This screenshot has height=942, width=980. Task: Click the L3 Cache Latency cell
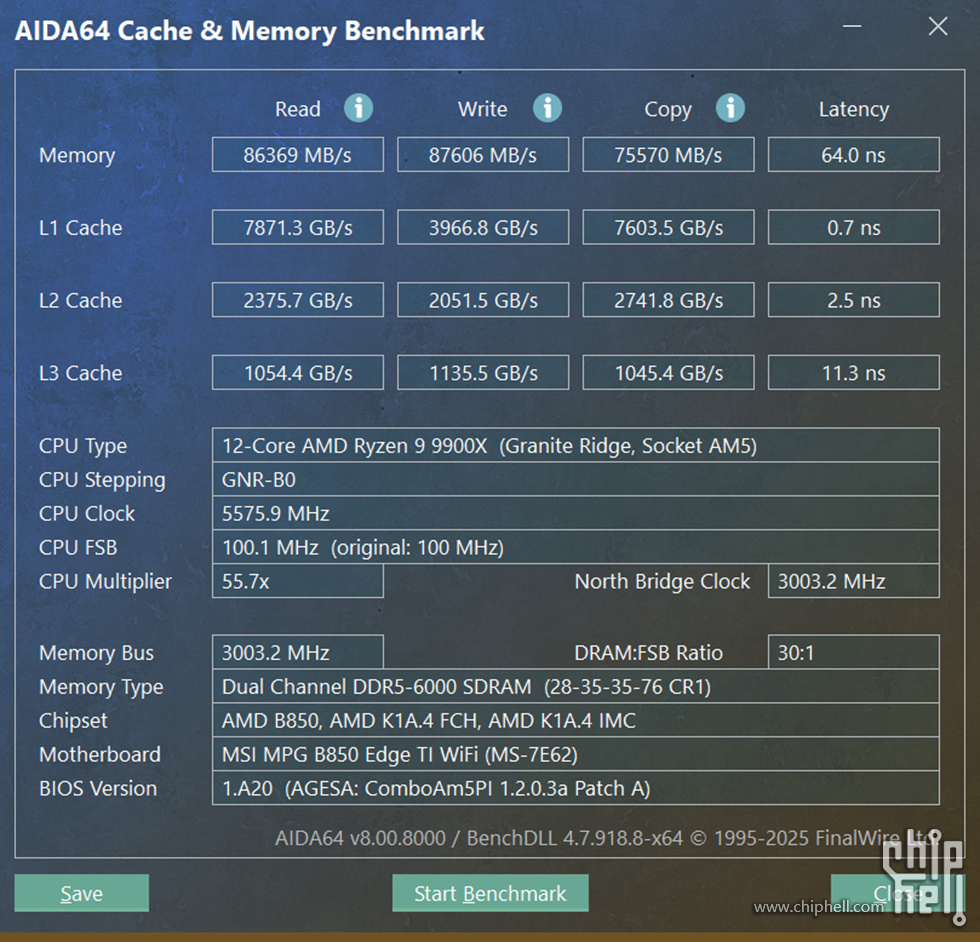(x=853, y=373)
